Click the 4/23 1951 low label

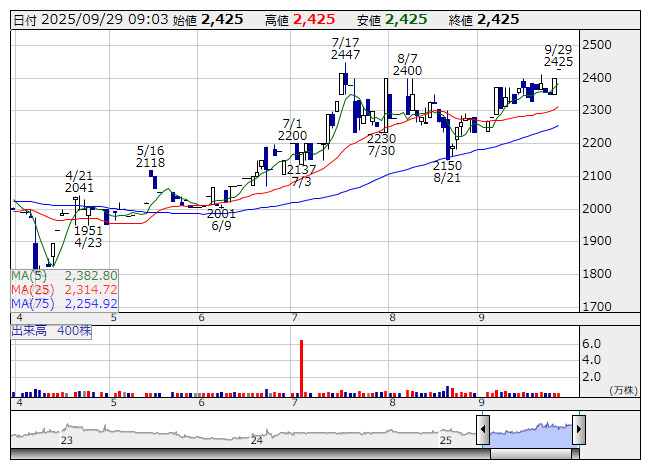point(88,236)
